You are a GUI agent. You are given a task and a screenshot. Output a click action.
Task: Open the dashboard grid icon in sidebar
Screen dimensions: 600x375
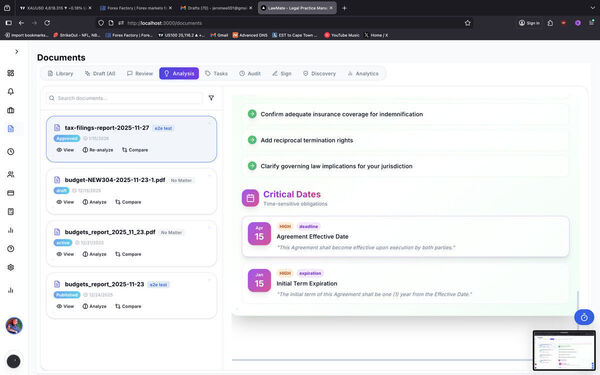tap(11, 73)
